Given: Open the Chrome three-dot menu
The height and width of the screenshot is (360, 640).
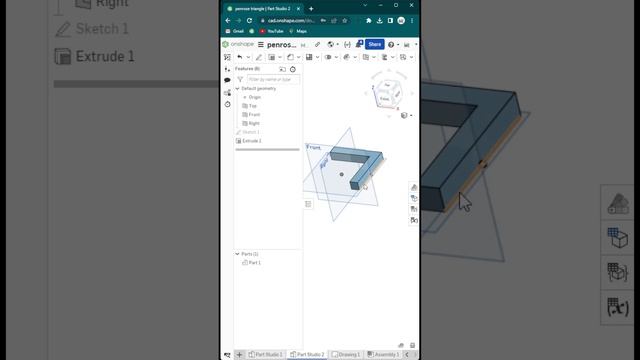Looking at the screenshot, I should point(412,21).
